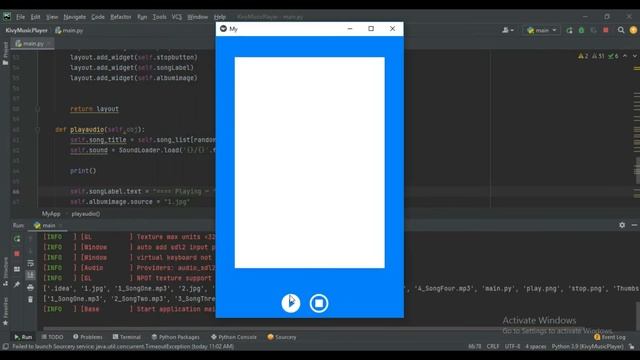Click the Python 3.9 interpreter in status bar
Viewport: 640px width, 360px height.
click(x=587, y=347)
